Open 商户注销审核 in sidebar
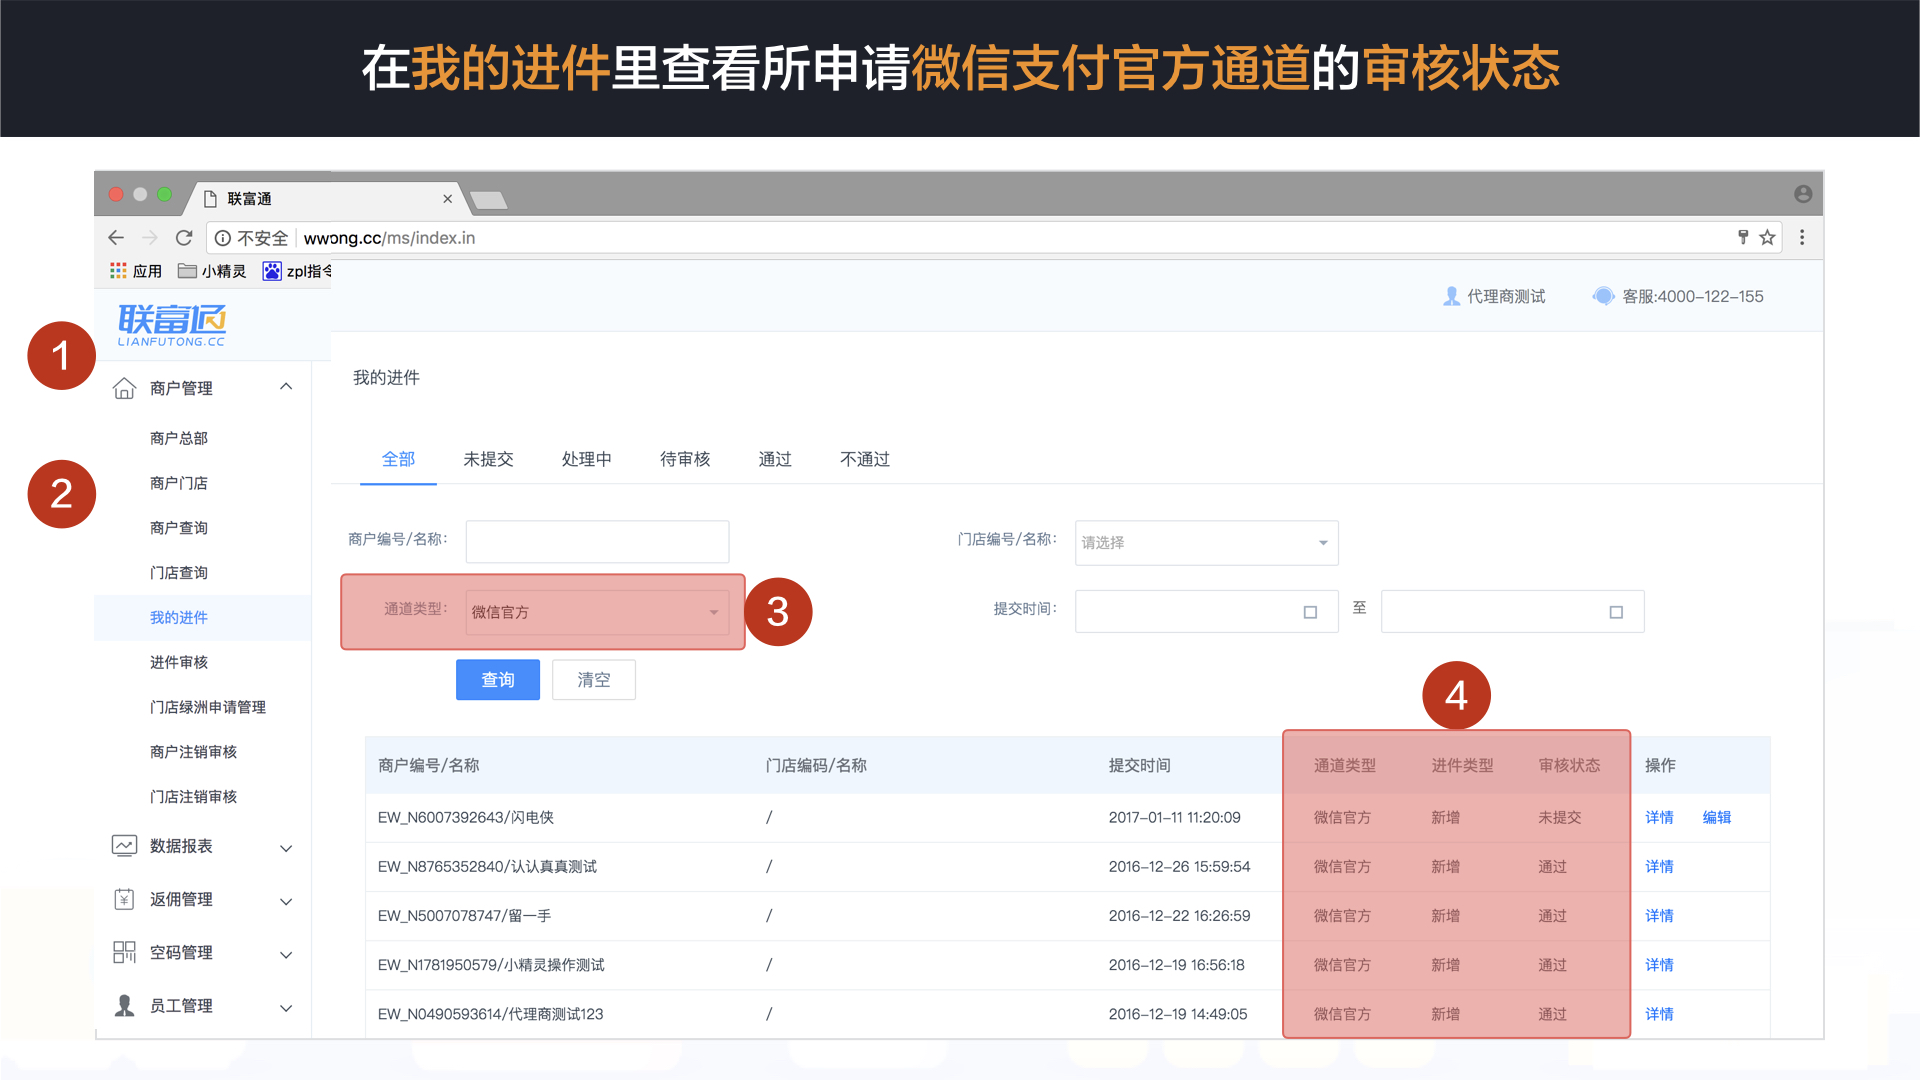 pos(193,752)
